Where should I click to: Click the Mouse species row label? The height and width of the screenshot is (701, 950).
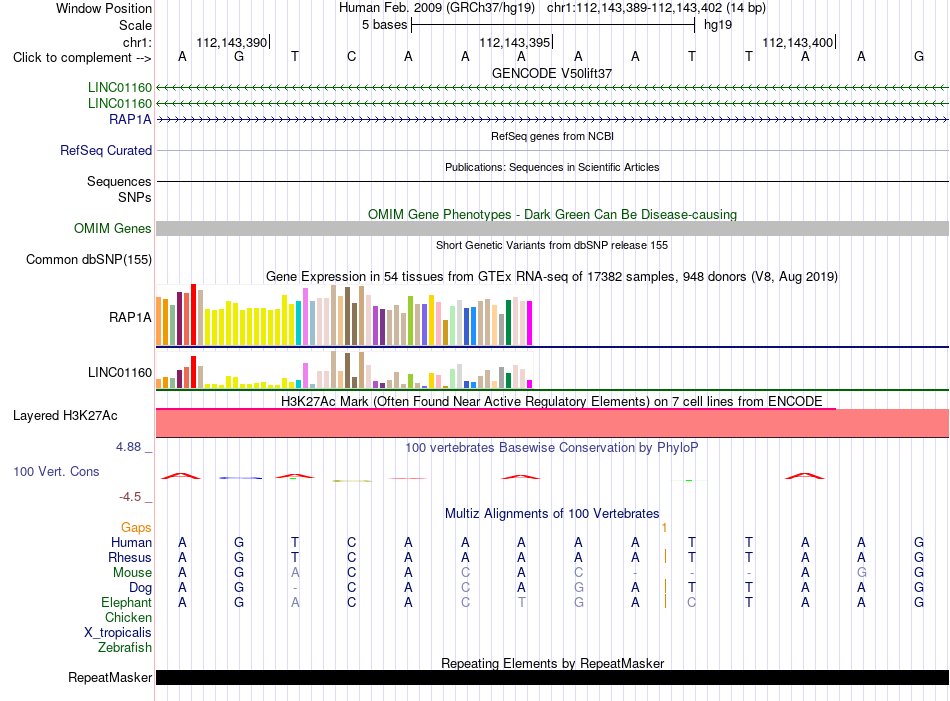132,573
